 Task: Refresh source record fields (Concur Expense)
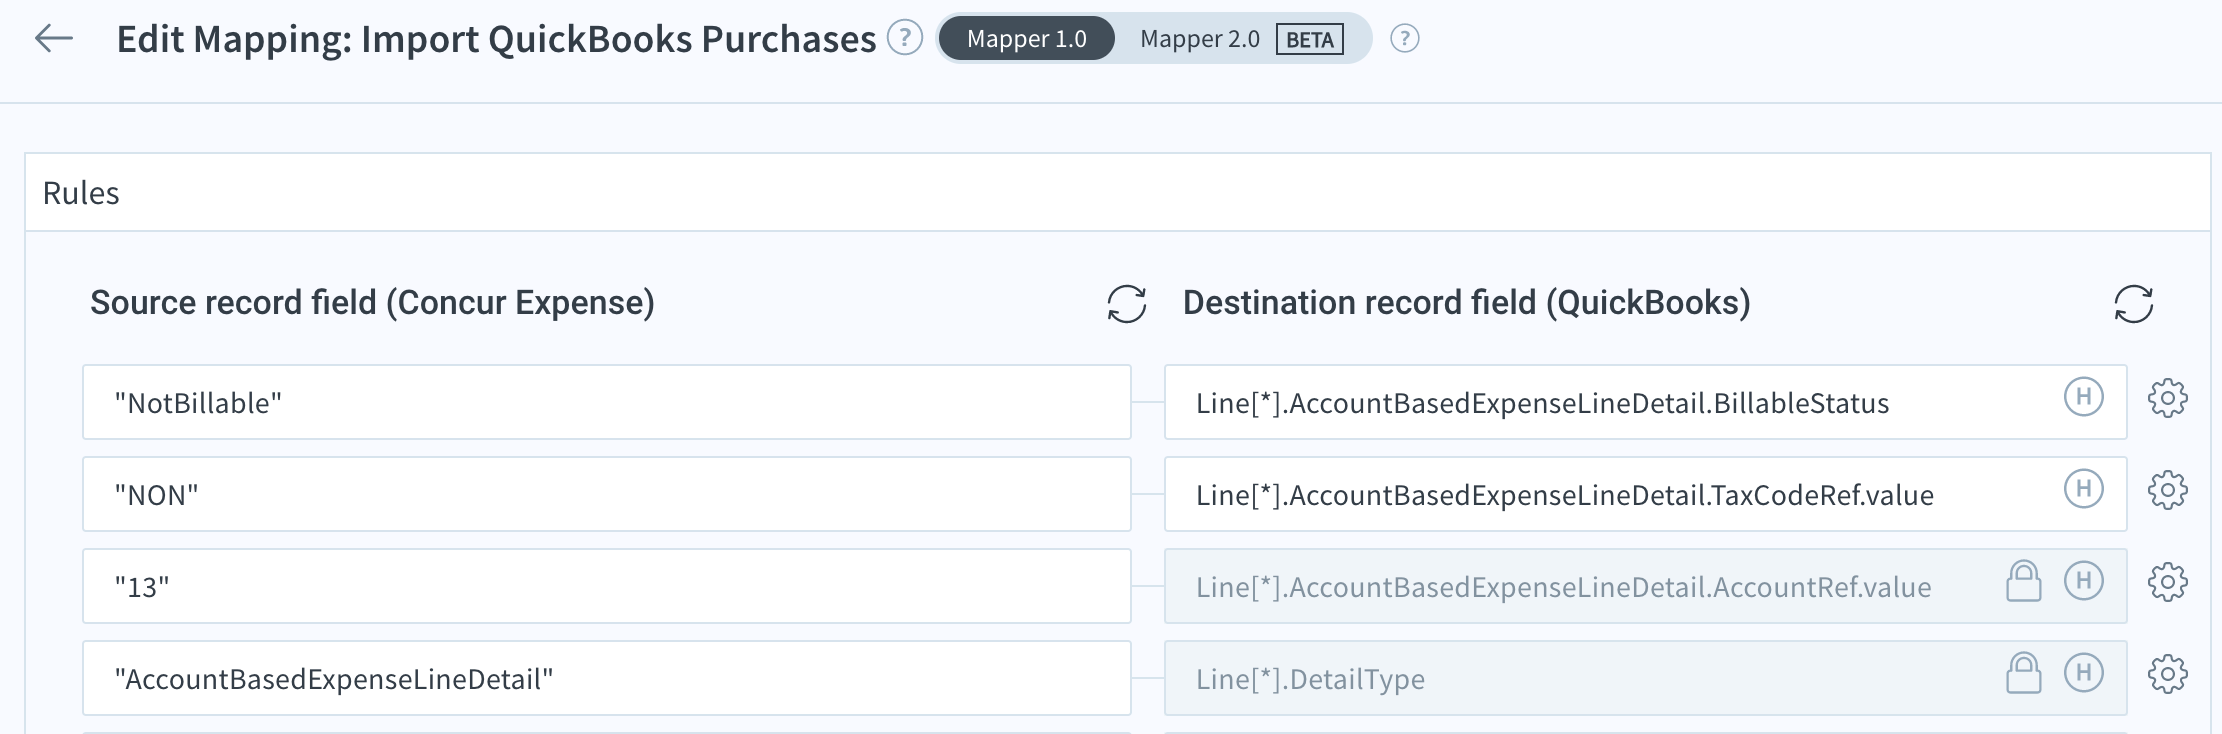point(1127,304)
